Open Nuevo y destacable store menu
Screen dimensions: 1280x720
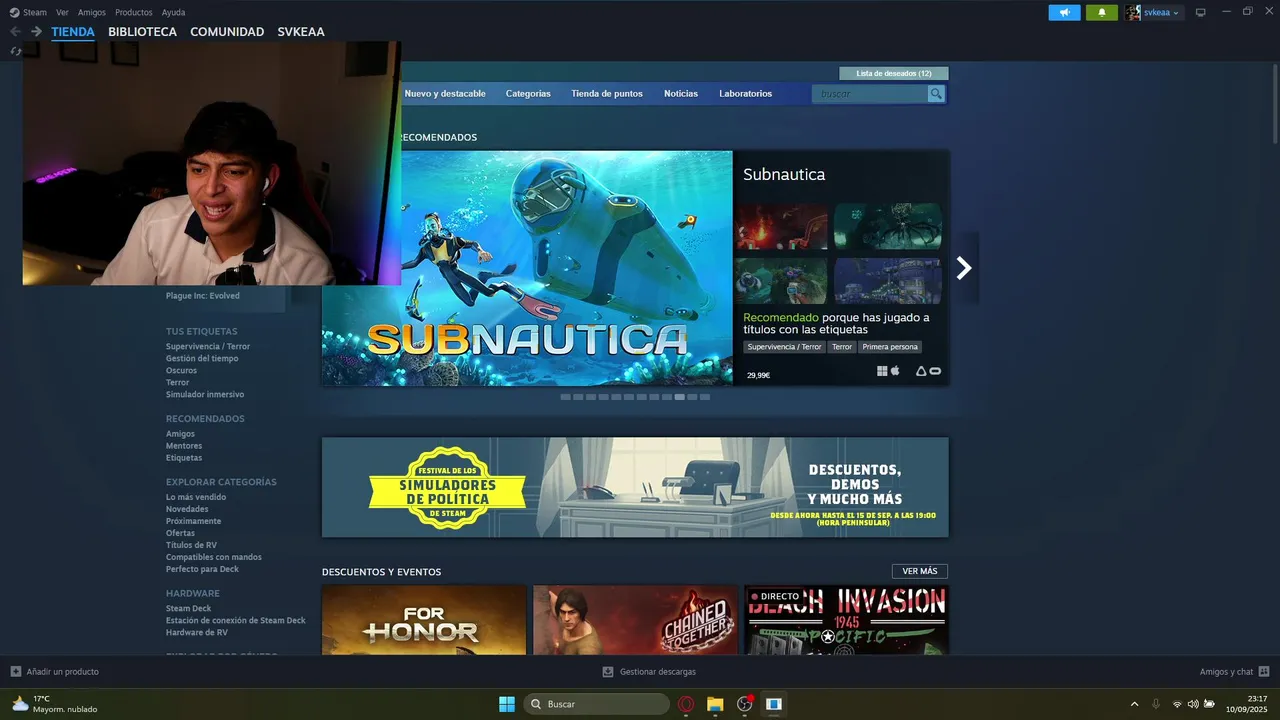tap(445, 94)
